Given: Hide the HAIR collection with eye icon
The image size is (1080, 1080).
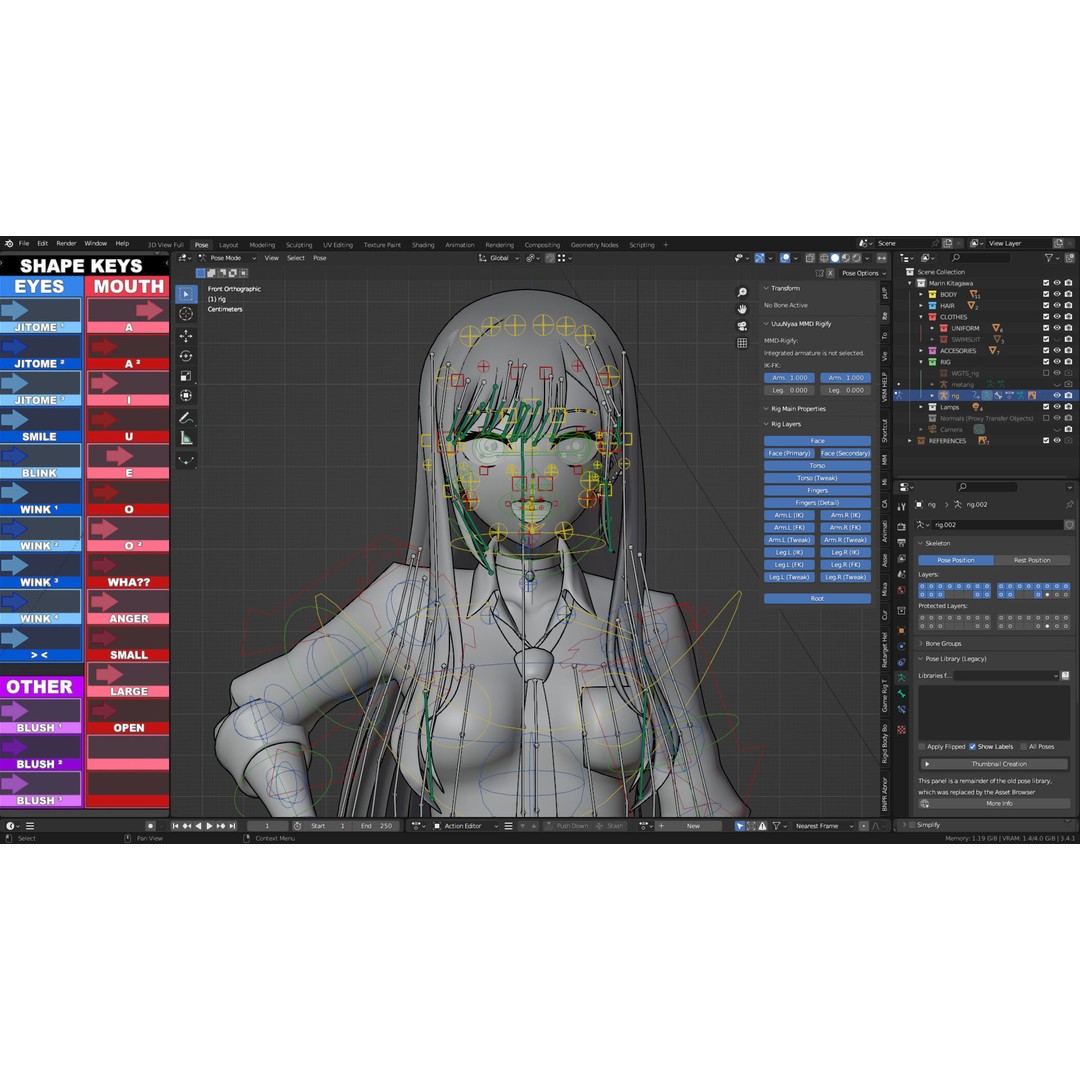Looking at the screenshot, I should (x=1057, y=305).
